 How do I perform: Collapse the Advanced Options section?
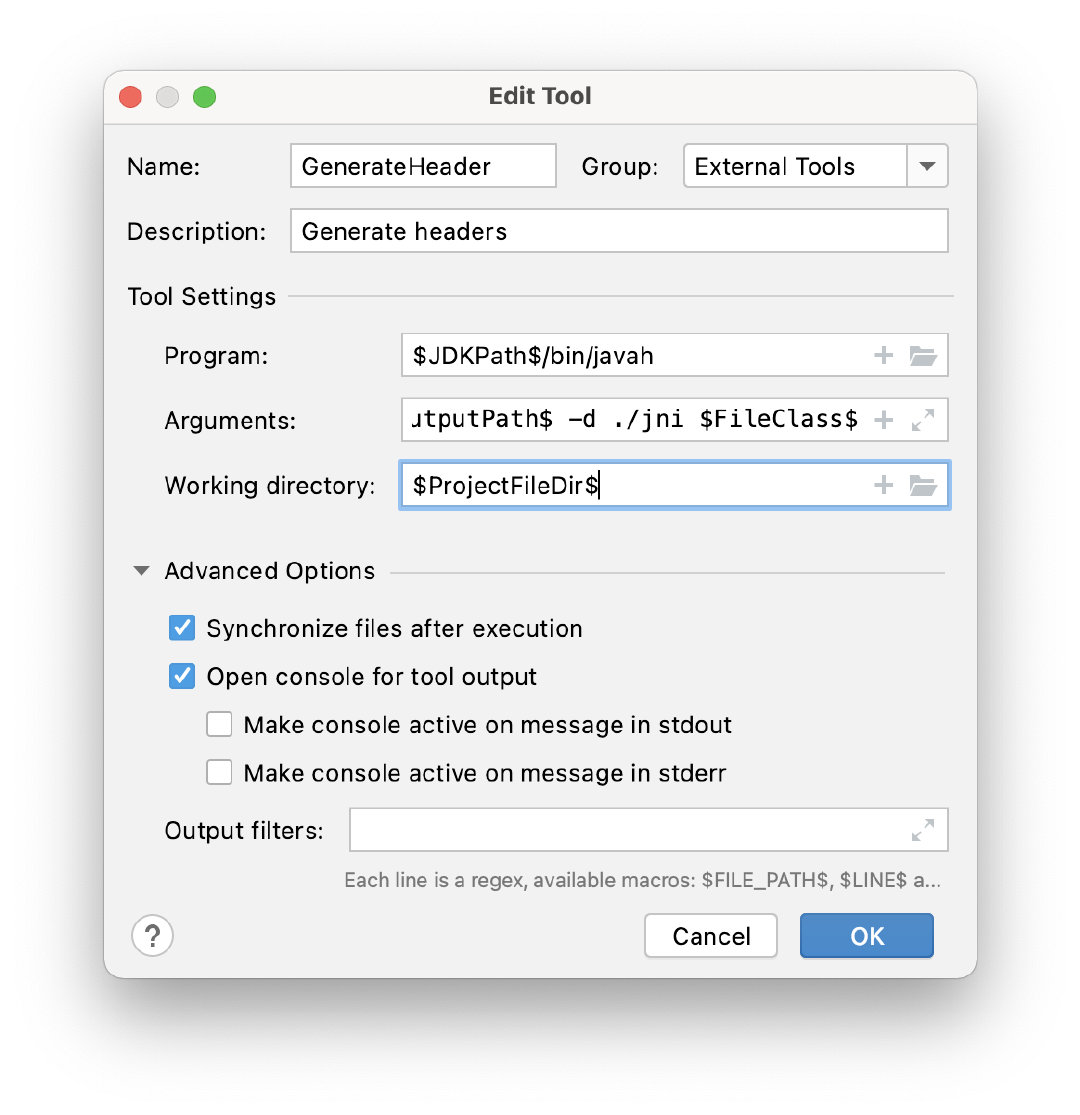(x=140, y=570)
